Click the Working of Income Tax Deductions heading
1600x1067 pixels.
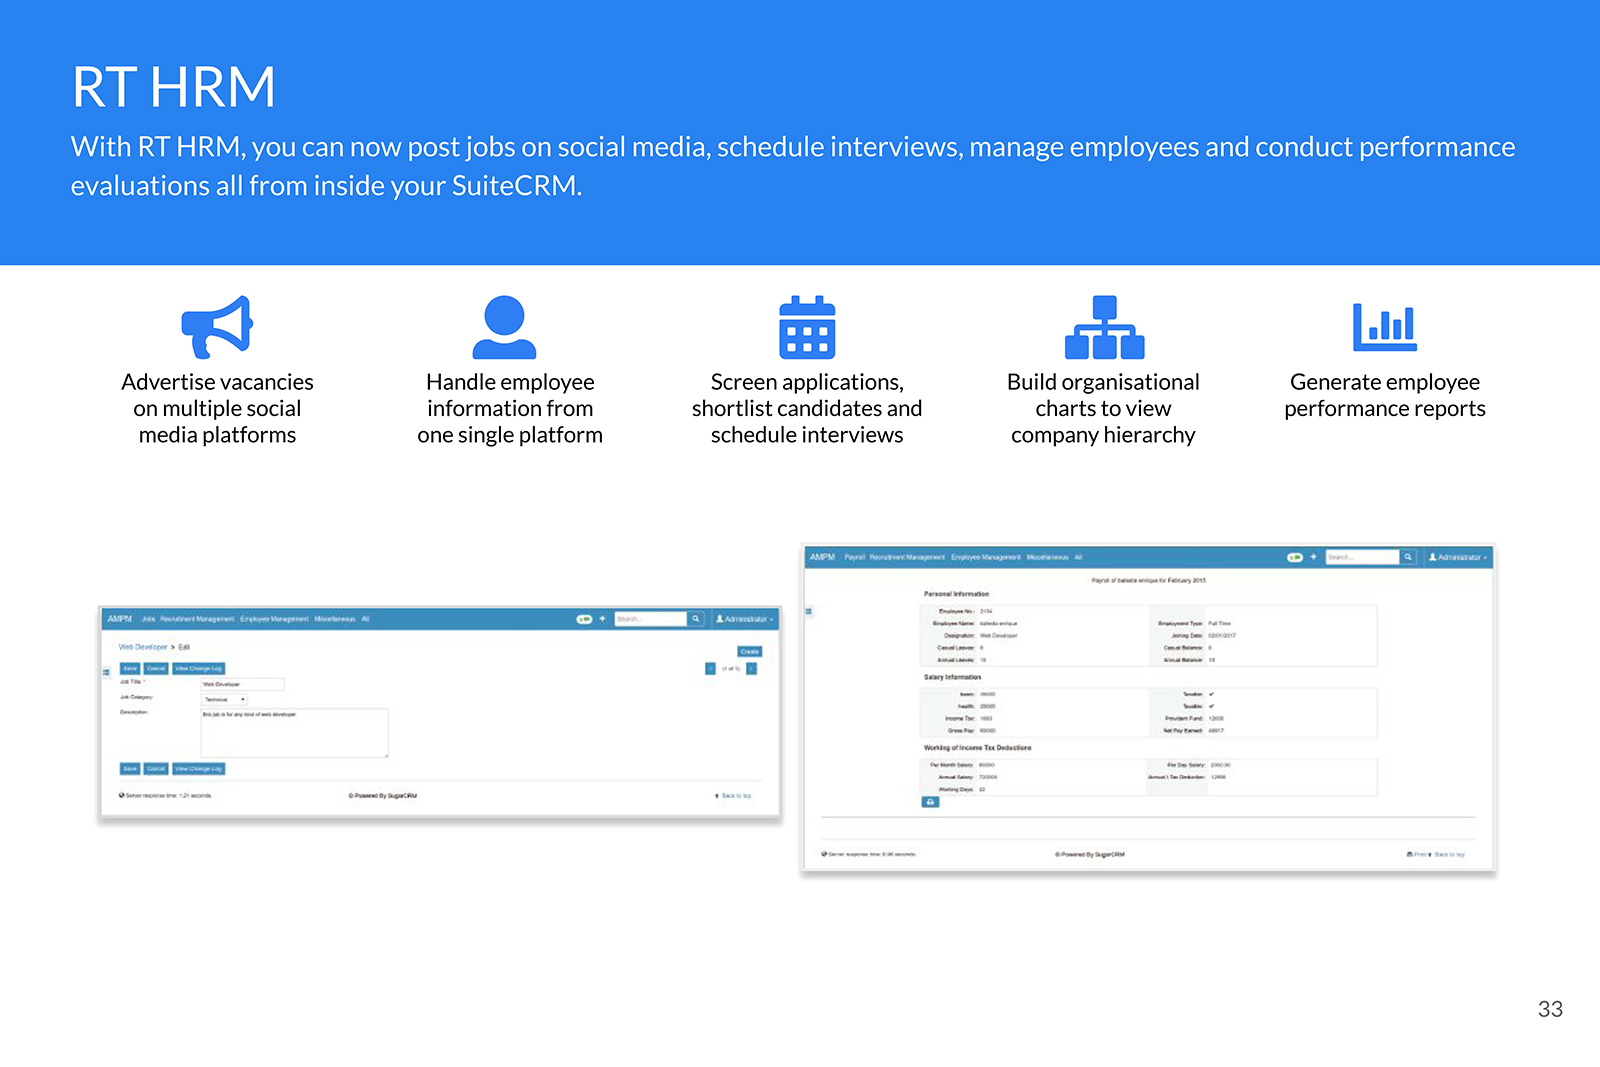coord(977,748)
